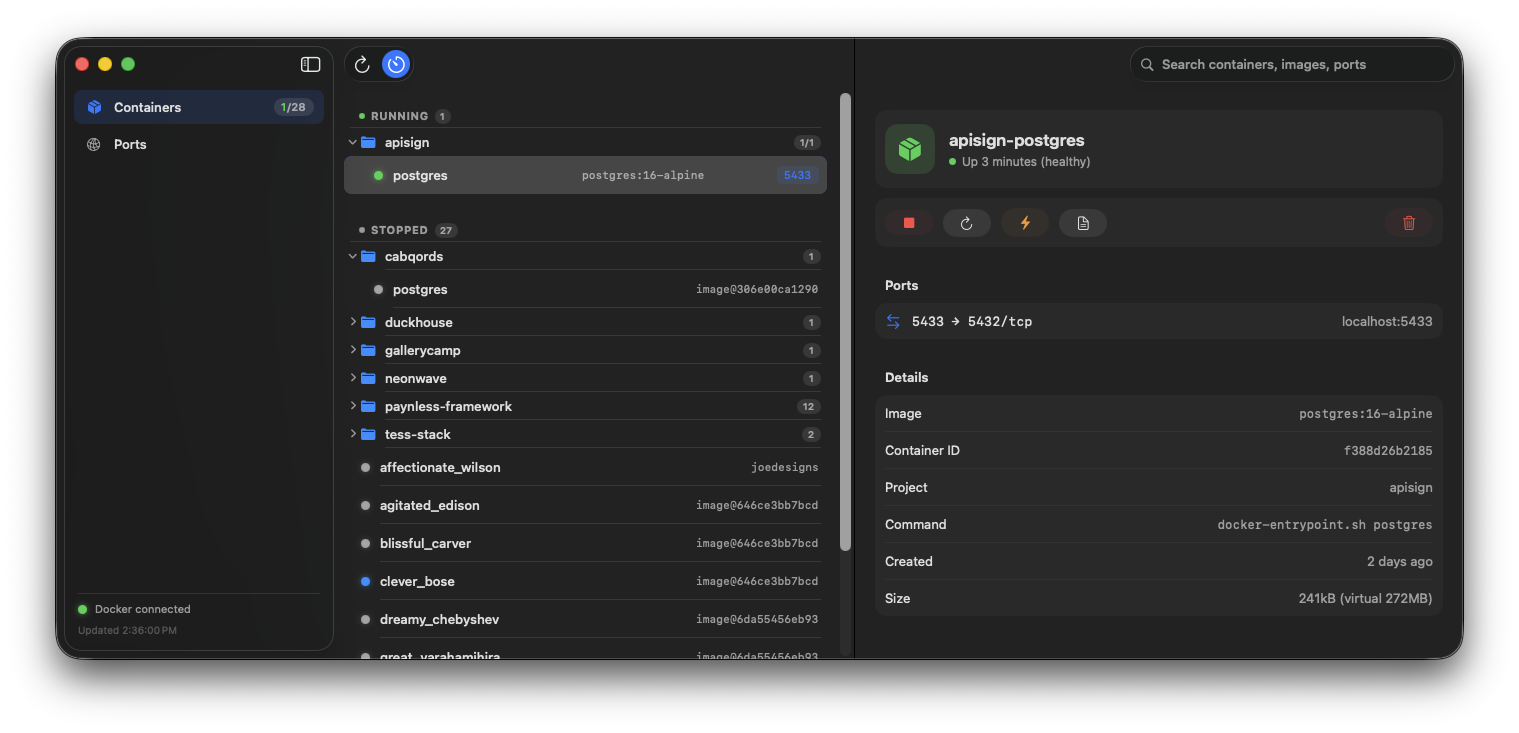Open the container logs document icon

(1083, 223)
